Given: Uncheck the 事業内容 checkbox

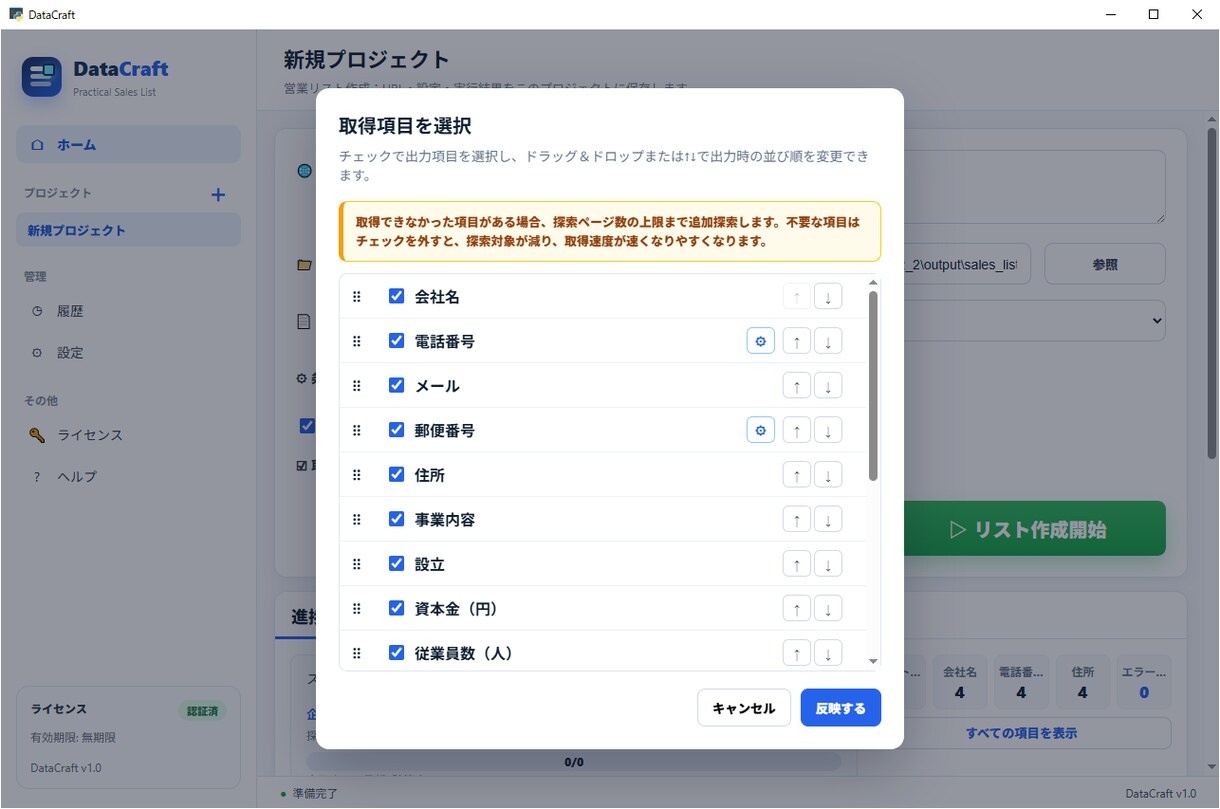Looking at the screenshot, I should 396,519.
